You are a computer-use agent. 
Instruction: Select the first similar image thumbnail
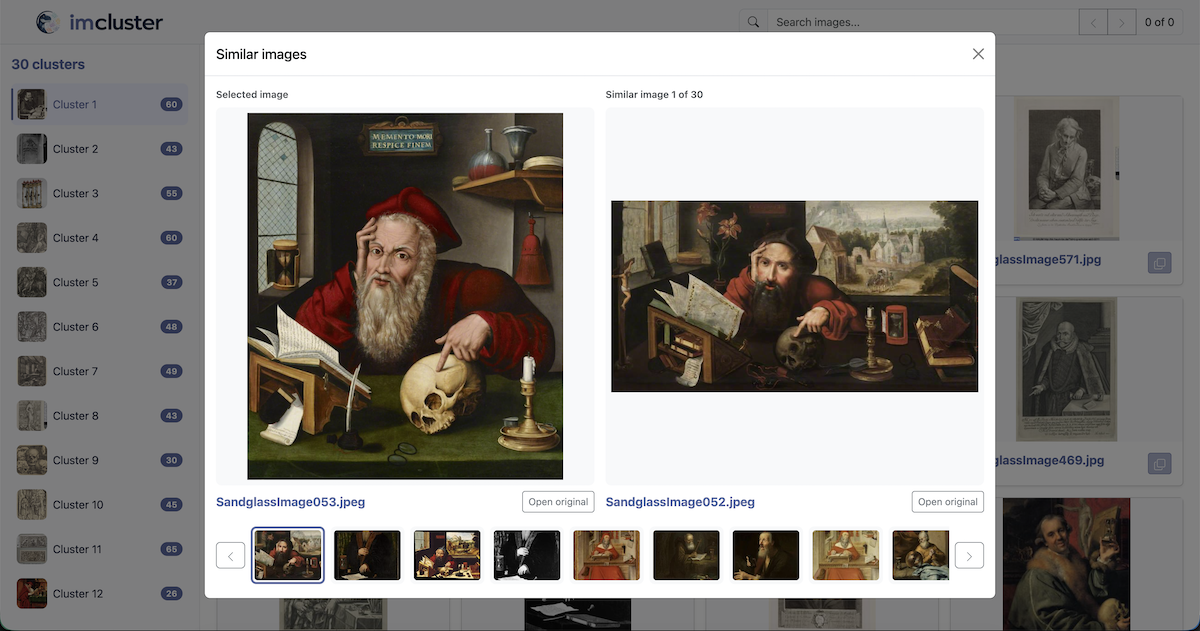click(x=288, y=555)
